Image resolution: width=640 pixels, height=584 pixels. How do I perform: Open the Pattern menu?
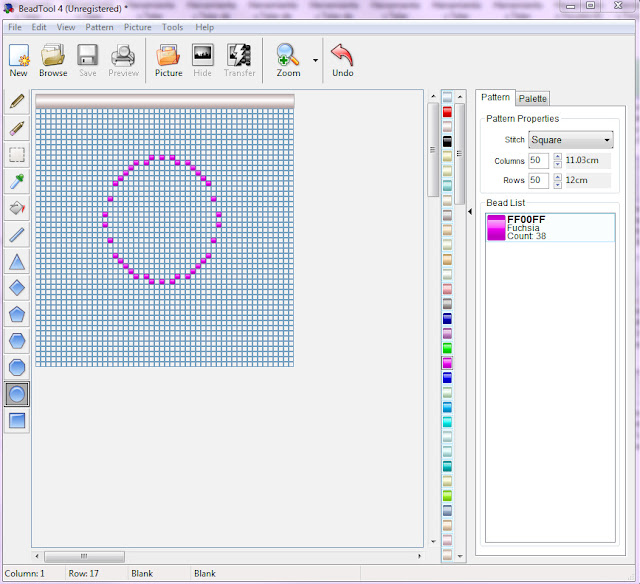[99, 27]
